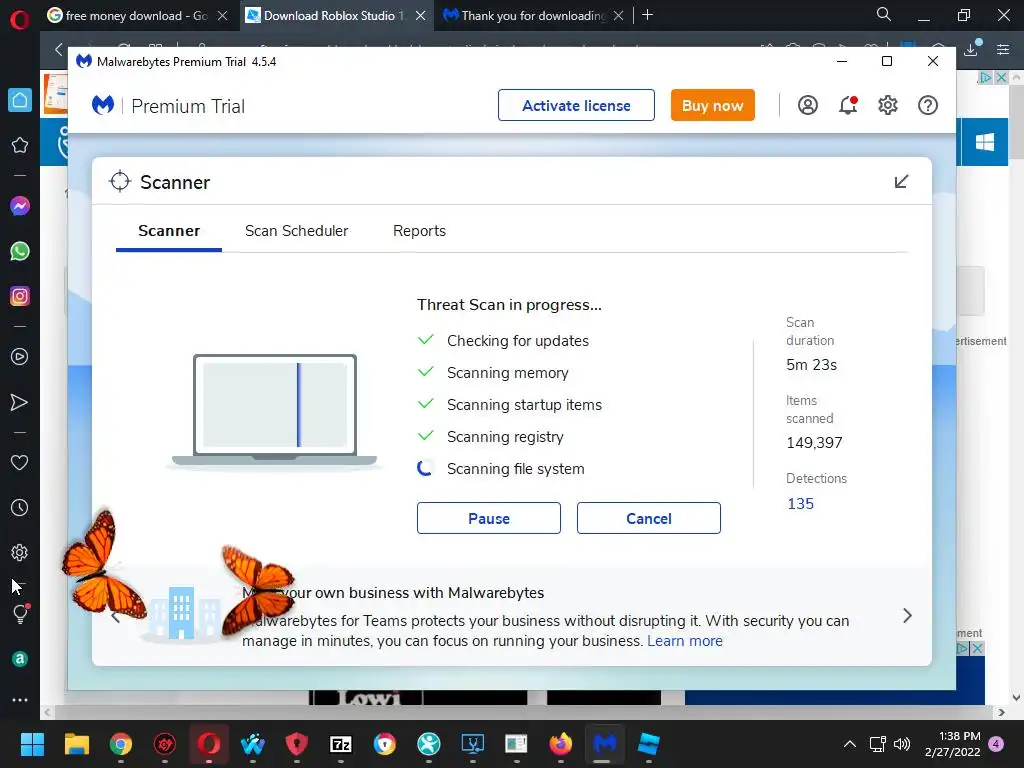
Task: Open the Malwarebytes help question mark
Action: click(928, 105)
